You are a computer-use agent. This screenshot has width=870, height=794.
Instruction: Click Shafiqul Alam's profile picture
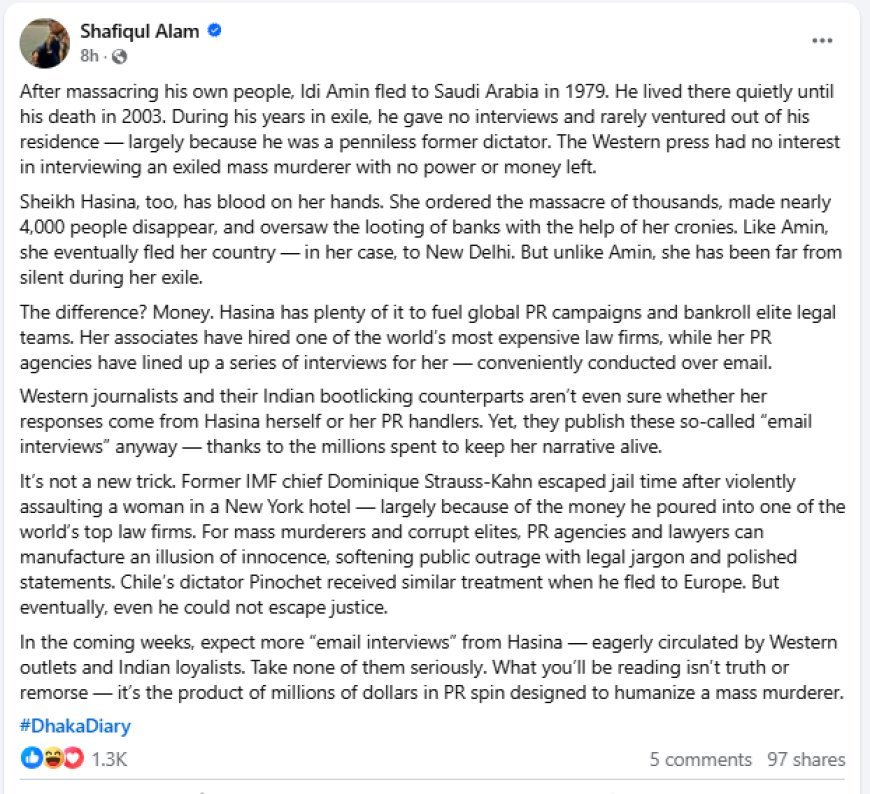[45, 43]
